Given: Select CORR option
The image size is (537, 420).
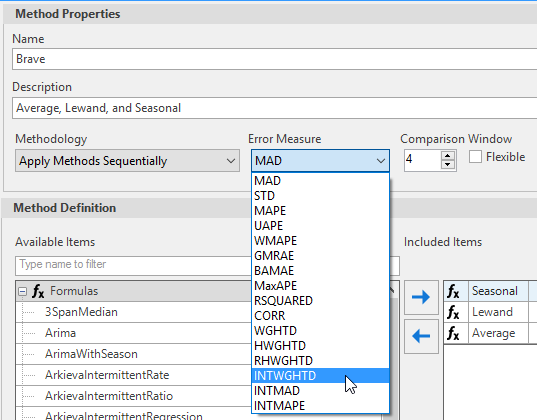Looking at the screenshot, I should (320, 316).
